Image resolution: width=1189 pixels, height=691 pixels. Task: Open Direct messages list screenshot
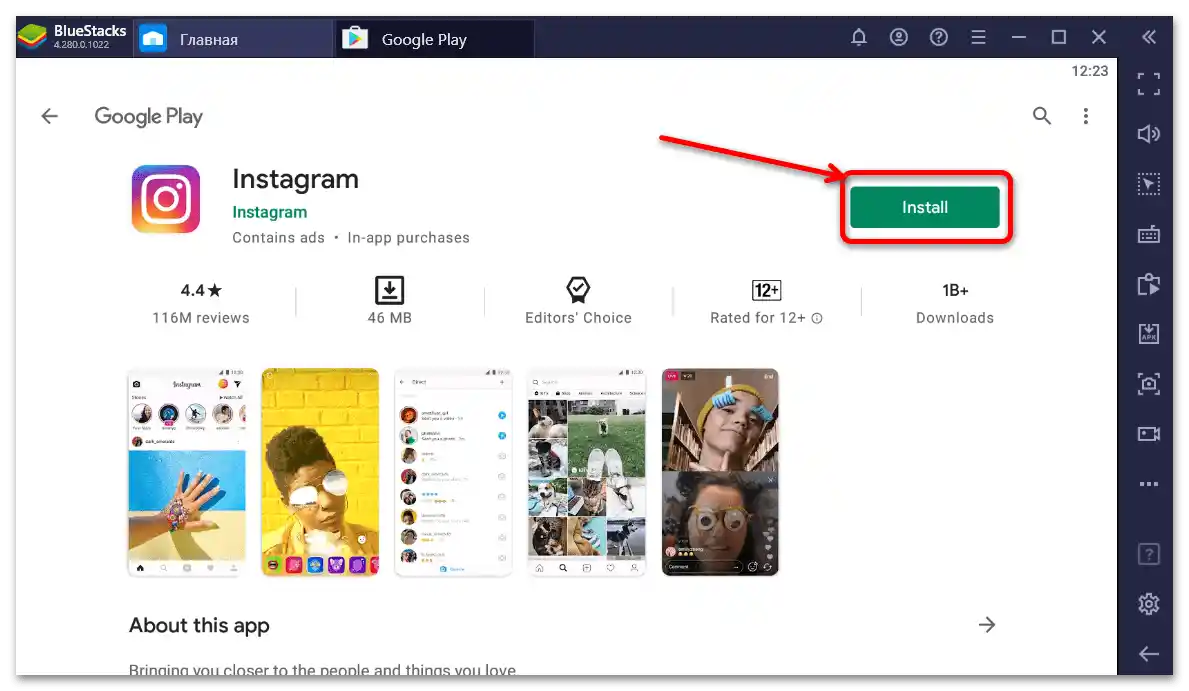coord(453,472)
